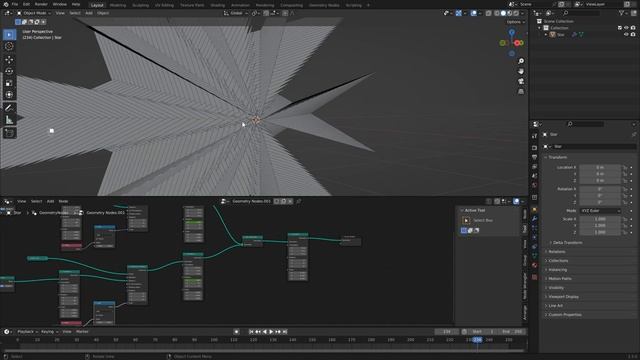Open the Object Data properties green tab icon
Viewport: 640px width, 360px height.
coord(534,256)
